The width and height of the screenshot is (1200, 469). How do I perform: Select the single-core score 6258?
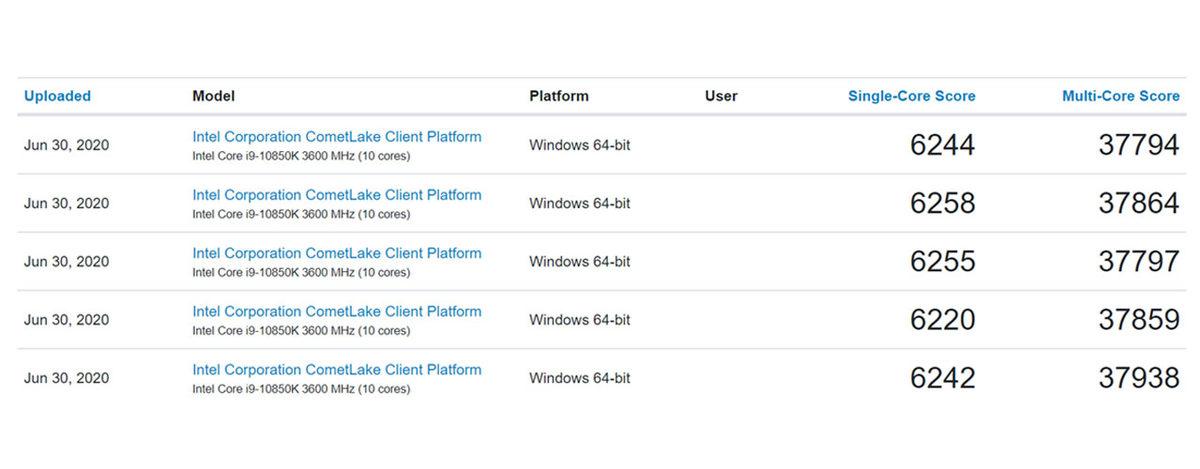(x=943, y=204)
